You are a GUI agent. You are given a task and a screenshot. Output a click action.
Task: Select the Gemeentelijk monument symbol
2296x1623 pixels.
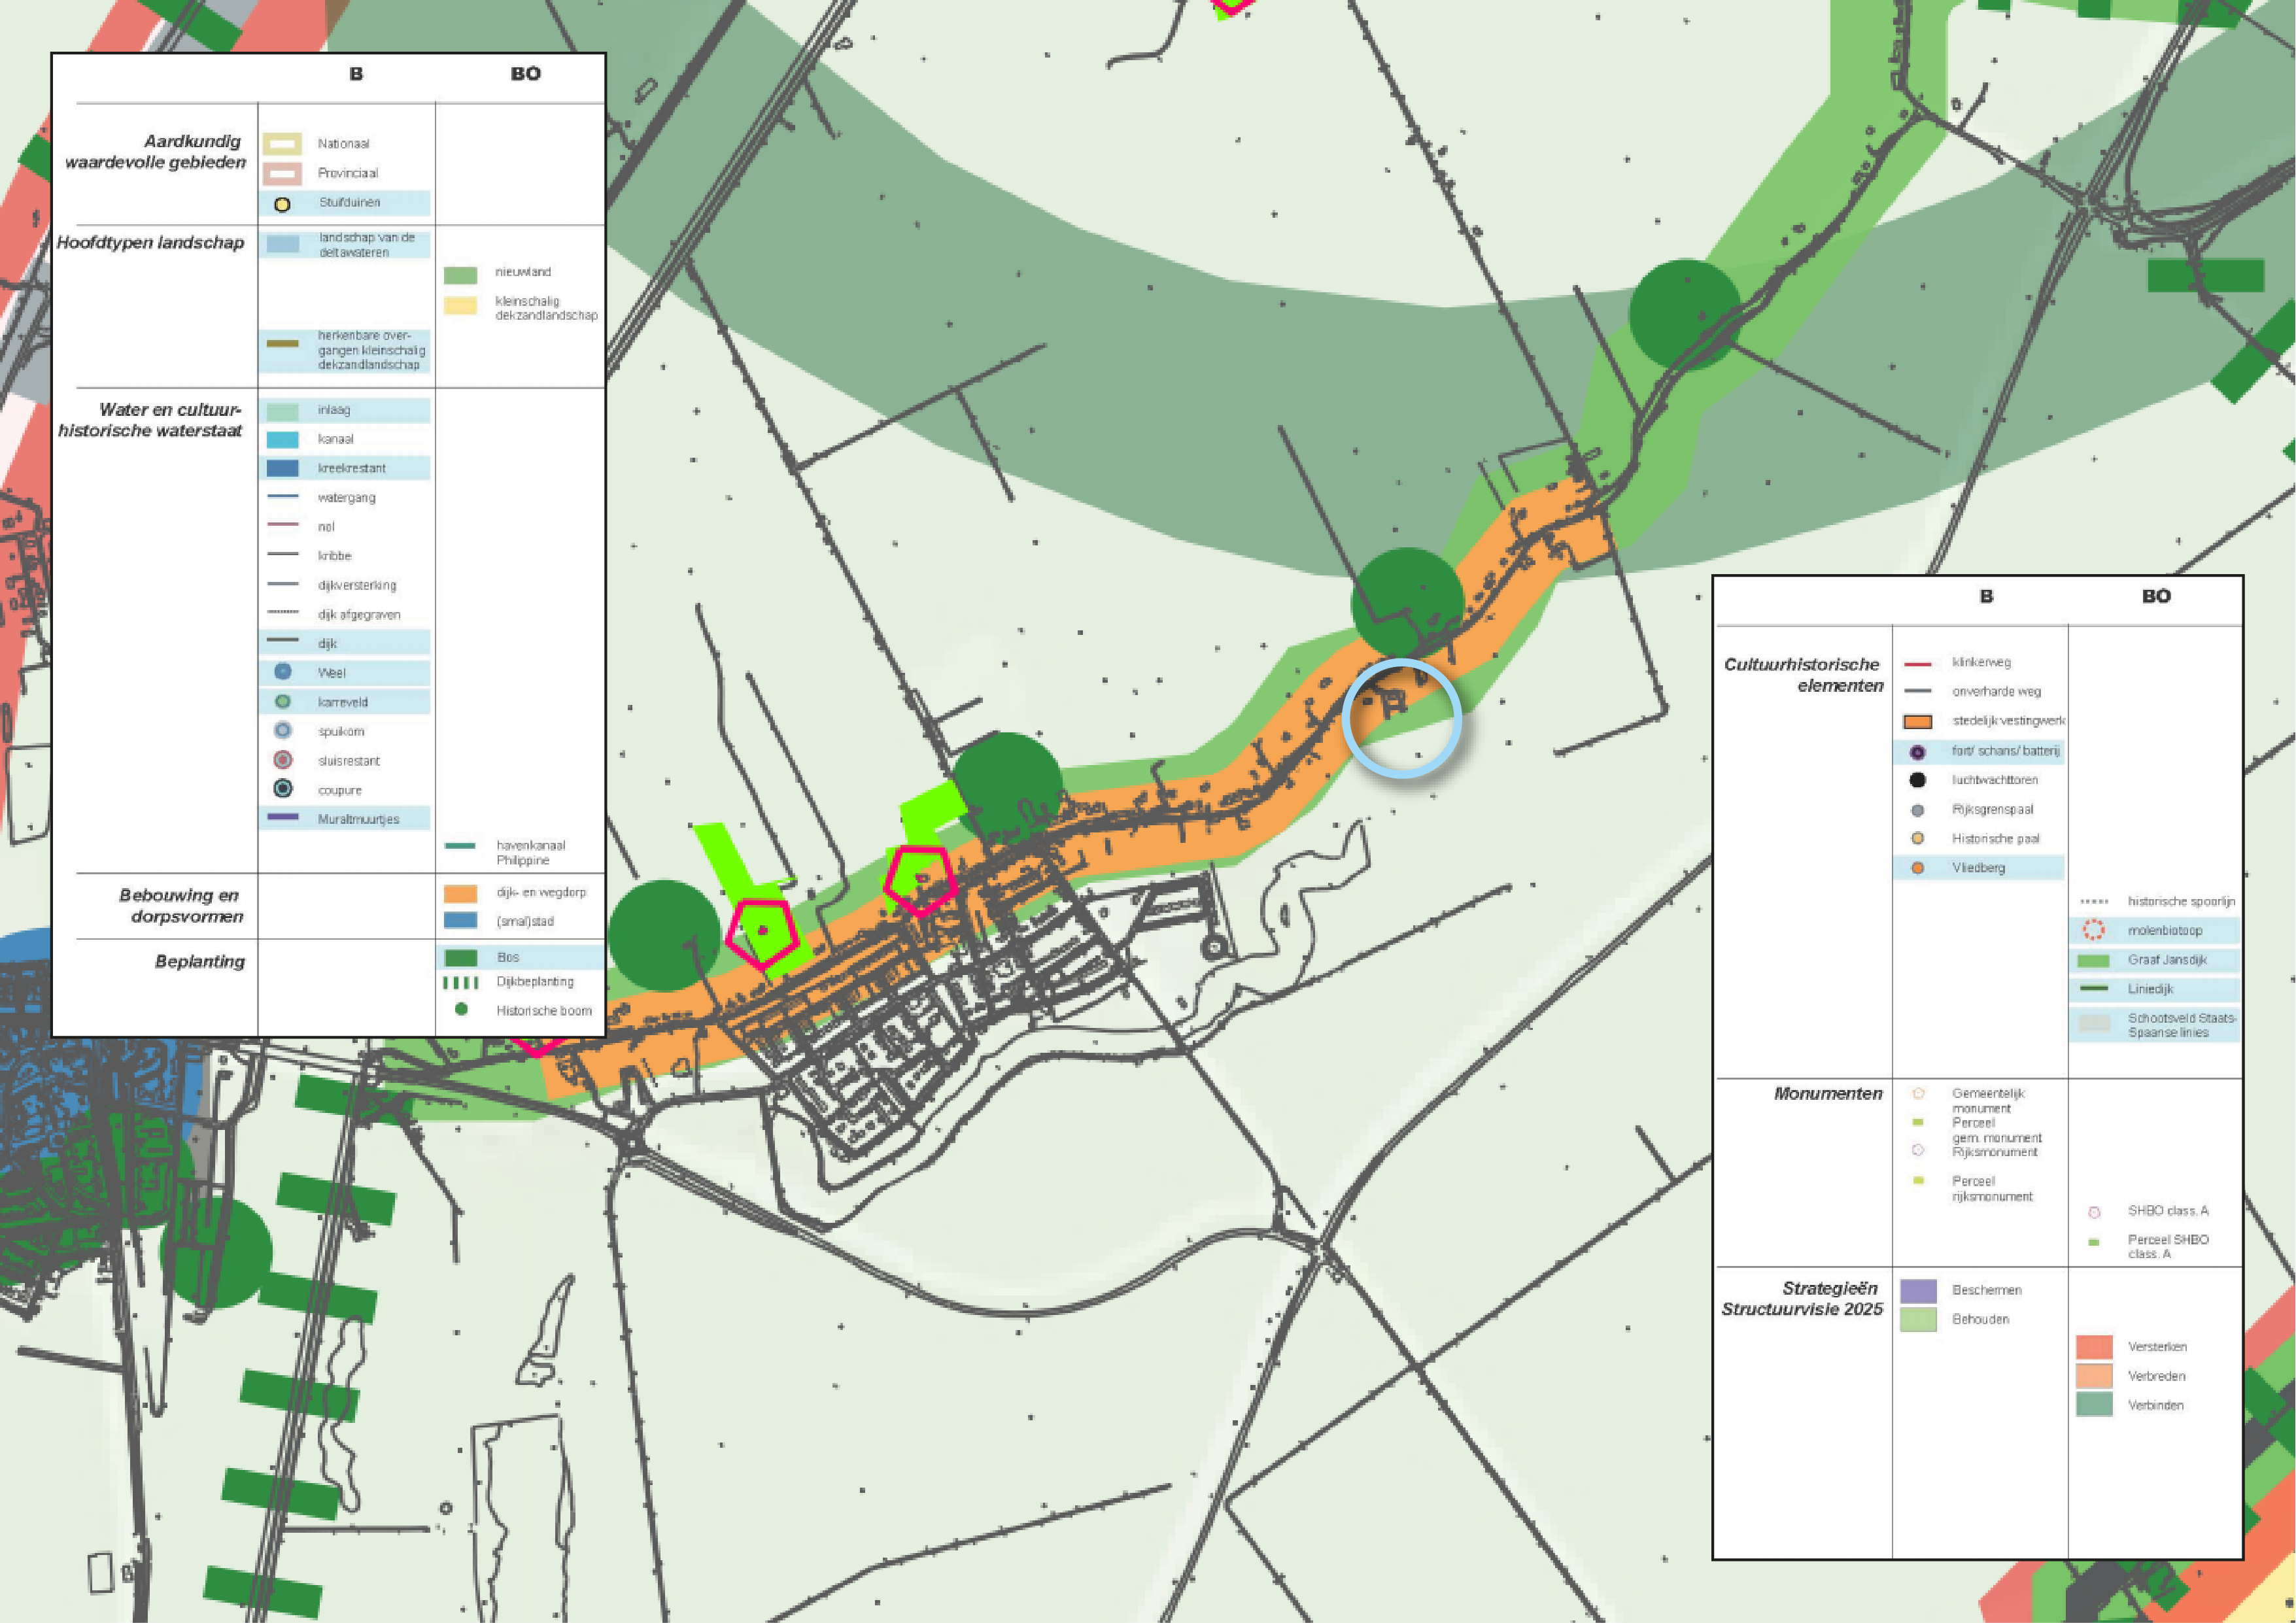[x=1918, y=1094]
